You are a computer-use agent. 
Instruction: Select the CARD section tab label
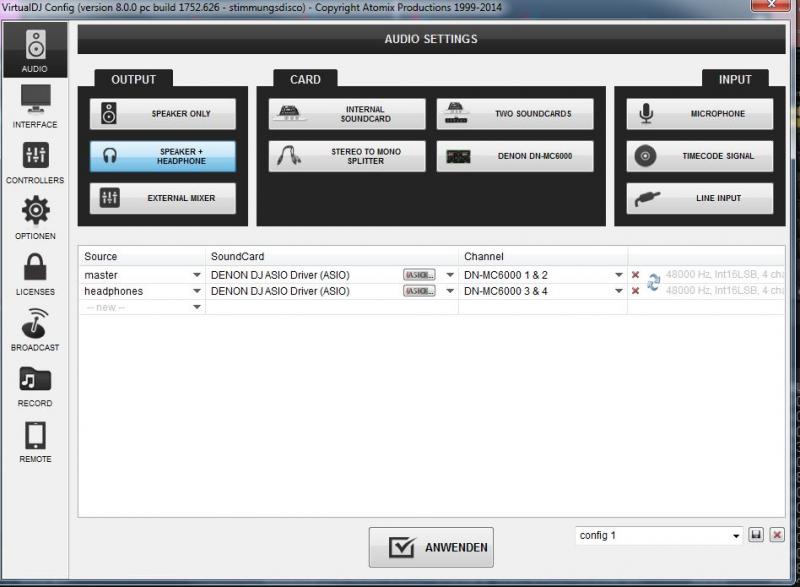[x=305, y=79]
